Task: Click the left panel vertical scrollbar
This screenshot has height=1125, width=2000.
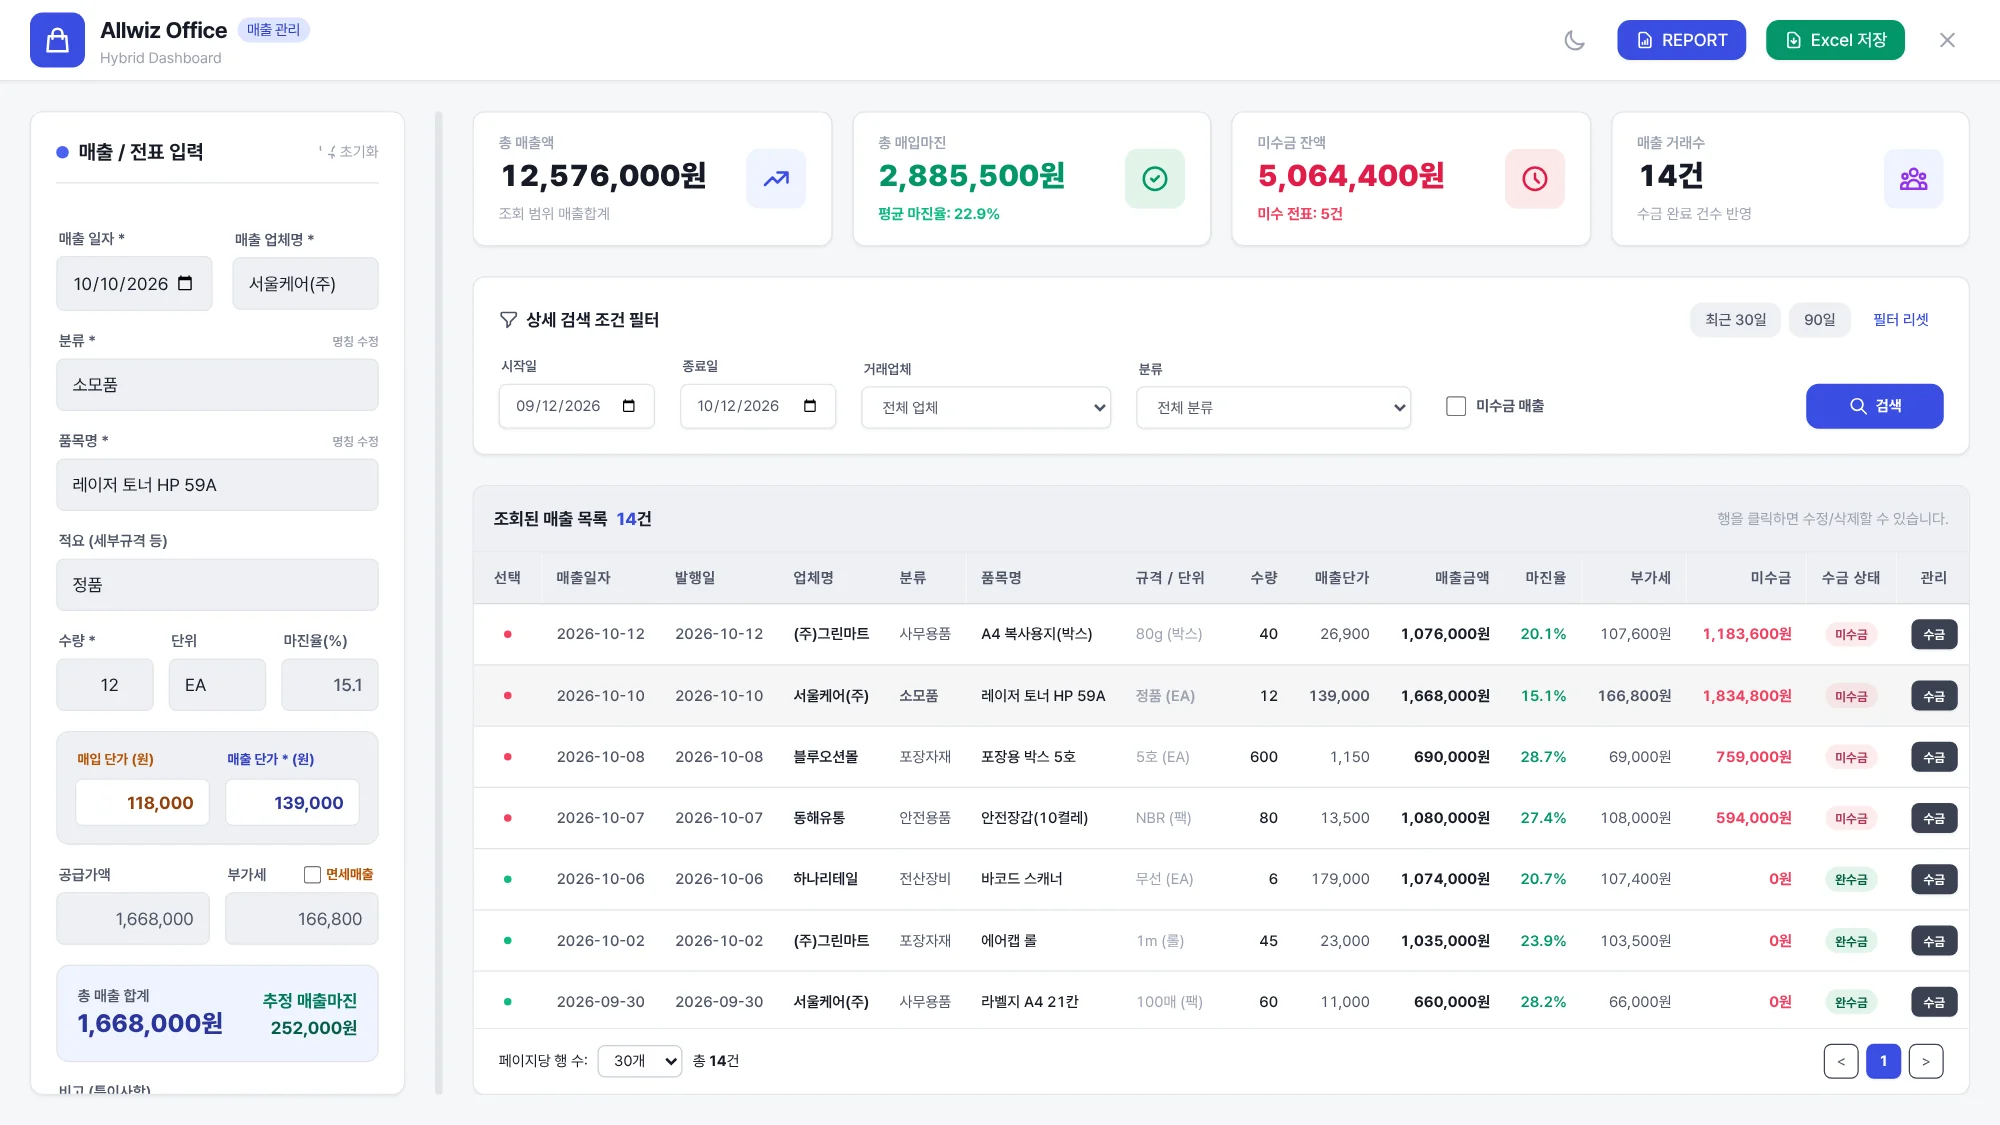Action: (x=438, y=603)
